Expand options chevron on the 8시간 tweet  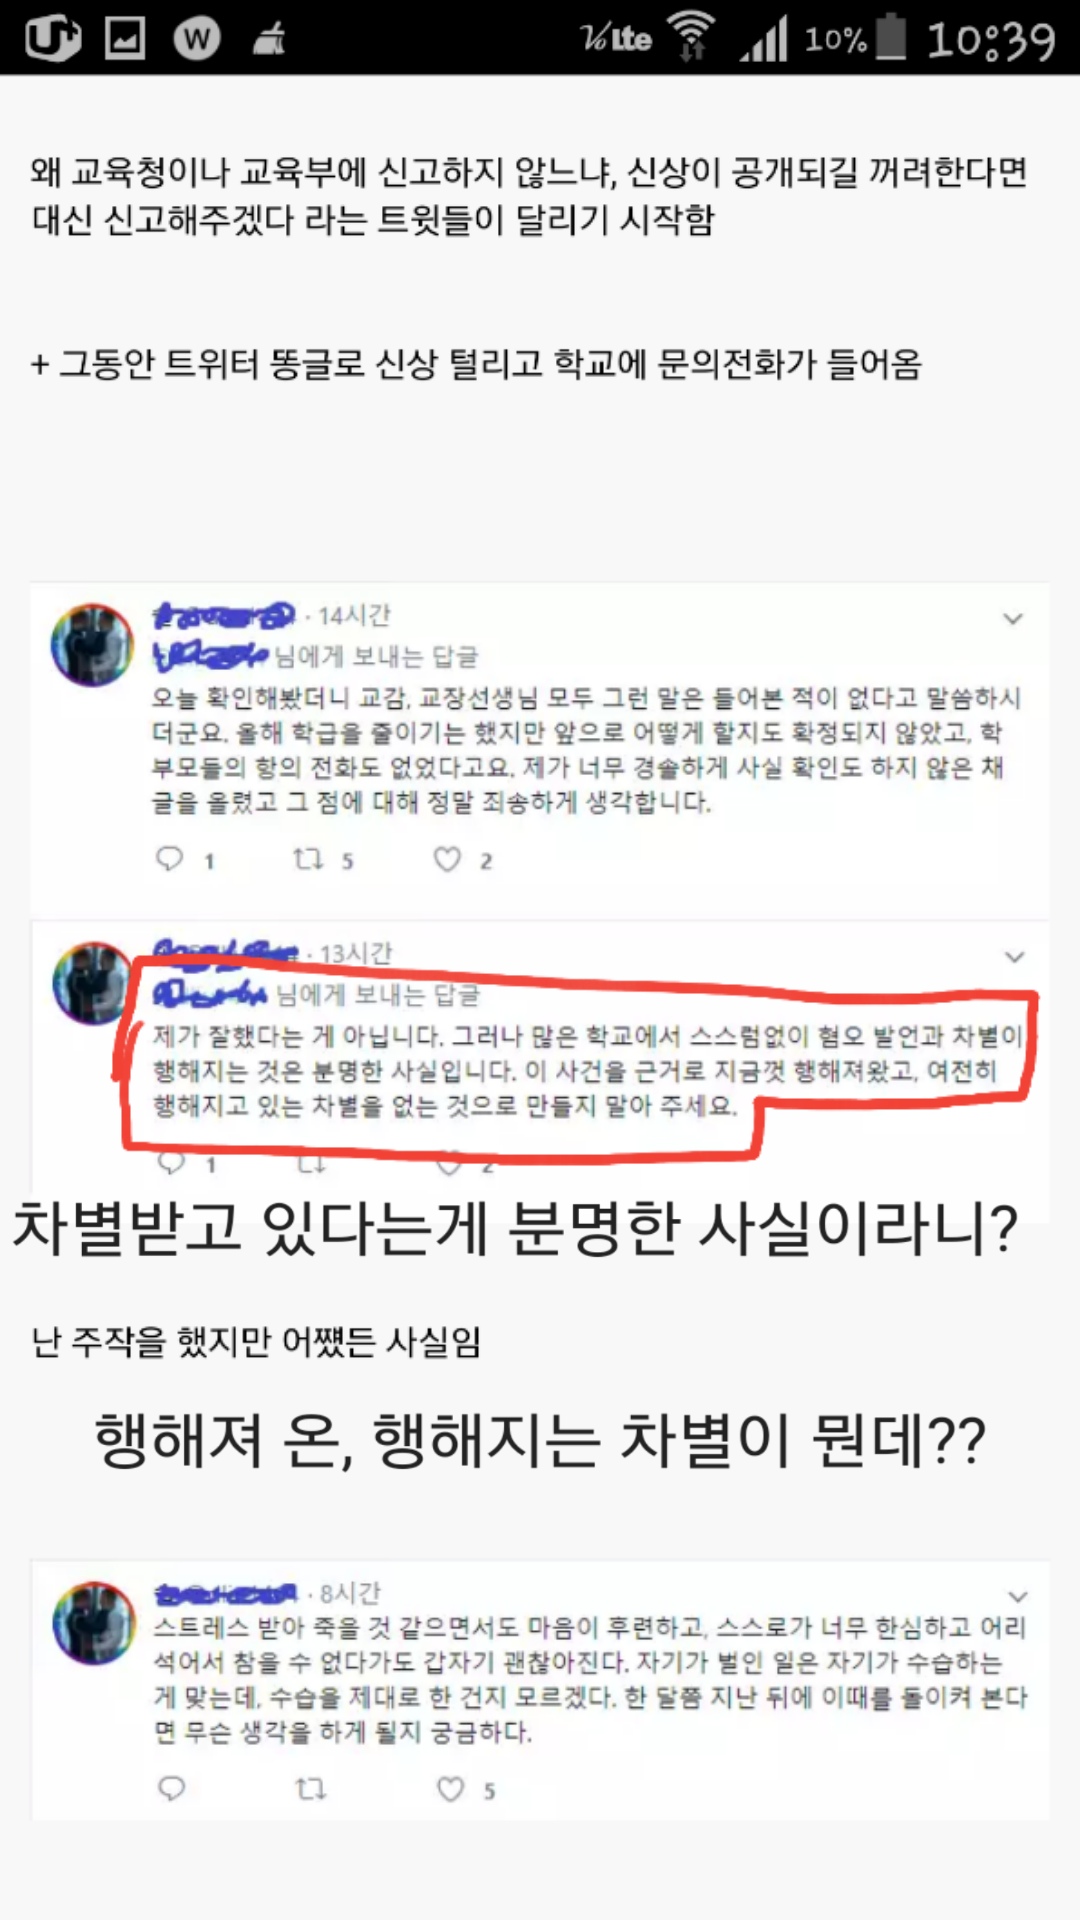(x=1018, y=1596)
